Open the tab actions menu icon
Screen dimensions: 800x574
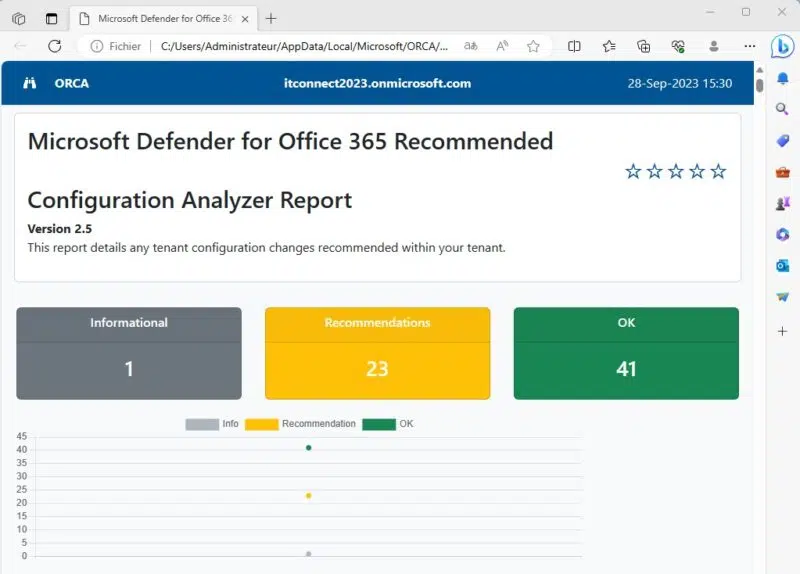[52, 19]
